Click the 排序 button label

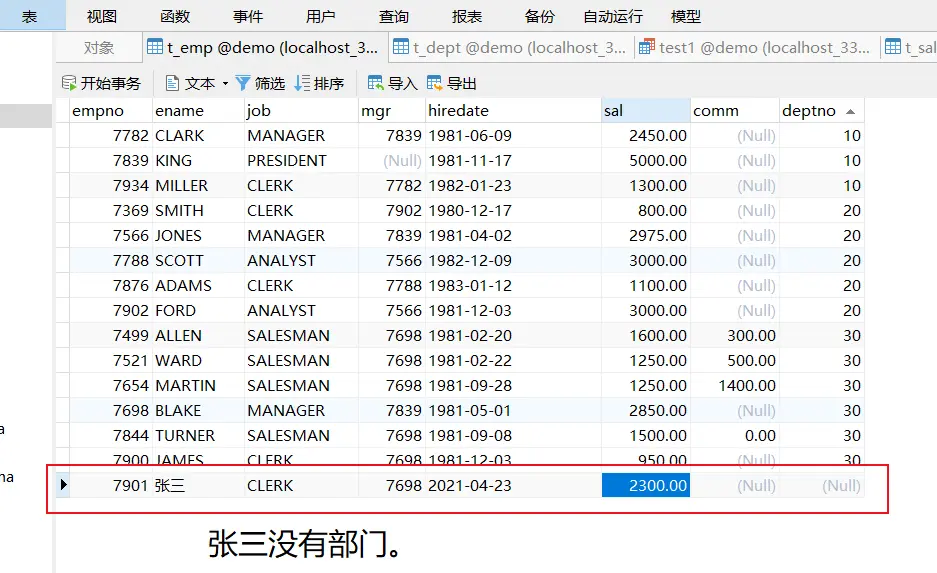(329, 84)
